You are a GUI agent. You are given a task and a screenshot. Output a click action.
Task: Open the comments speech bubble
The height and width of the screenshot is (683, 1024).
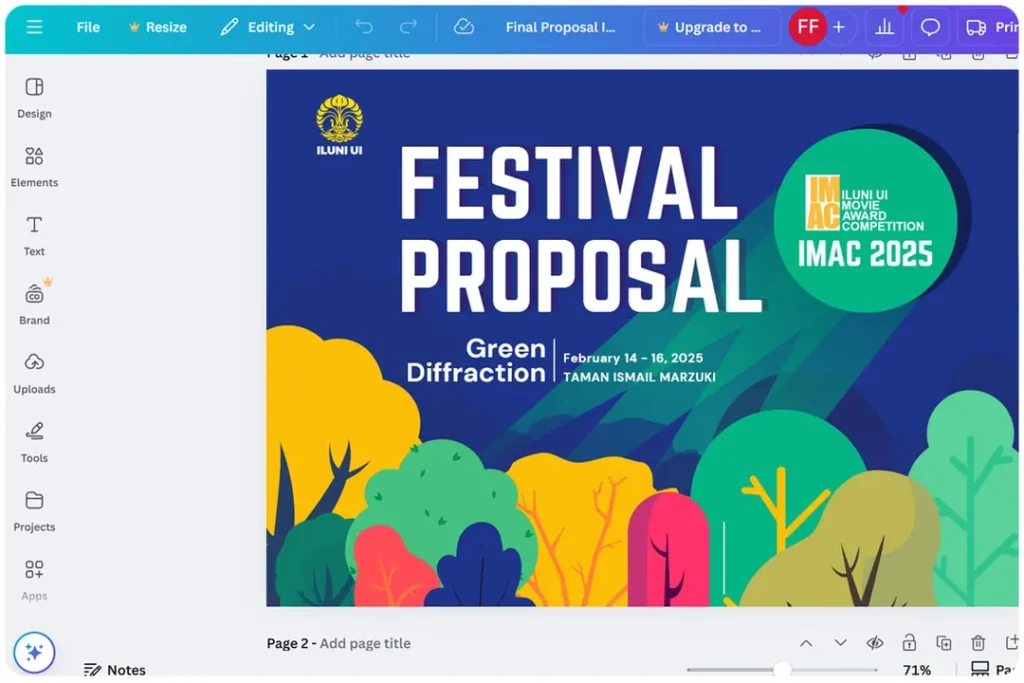930,27
